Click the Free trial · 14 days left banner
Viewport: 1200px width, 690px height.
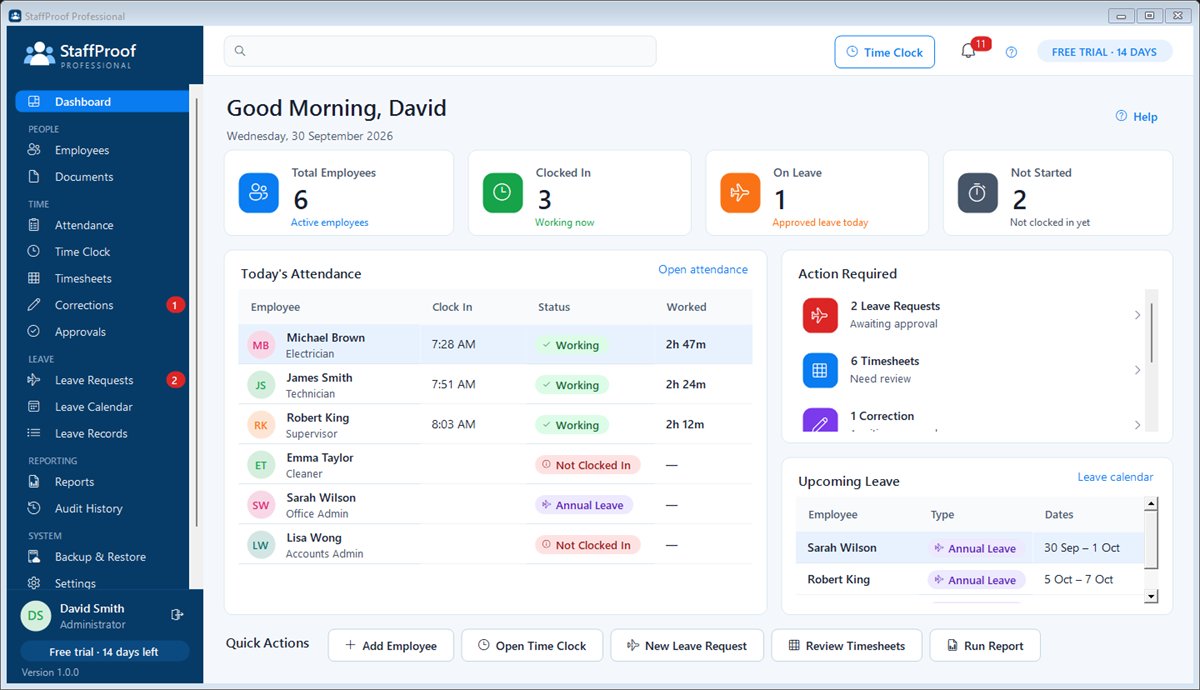[104, 651]
